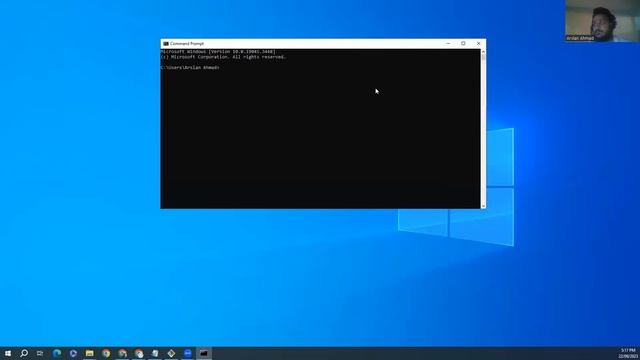Switch to the Zoom app on taskbar
Viewport: 640px width, 360px height.
click(187, 353)
